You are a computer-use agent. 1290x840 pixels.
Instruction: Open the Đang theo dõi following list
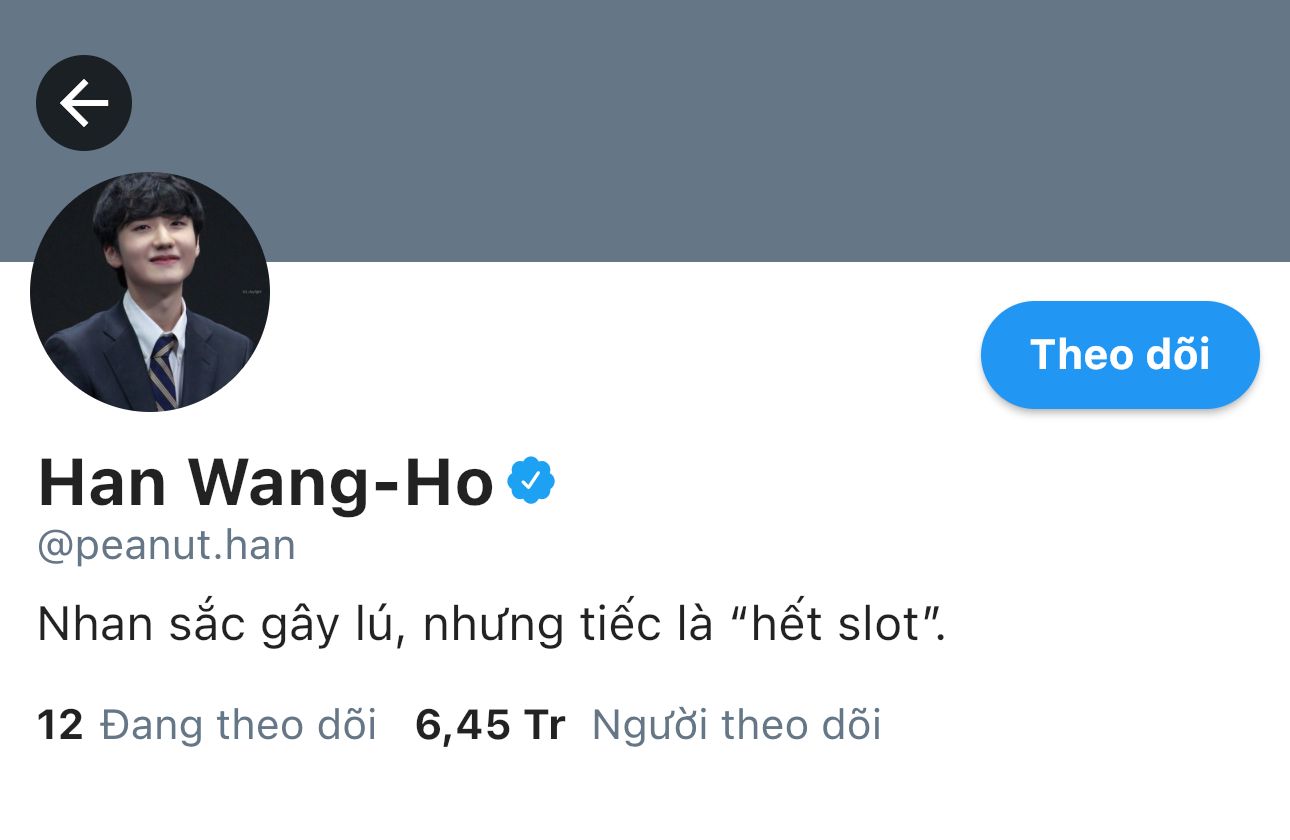238,725
